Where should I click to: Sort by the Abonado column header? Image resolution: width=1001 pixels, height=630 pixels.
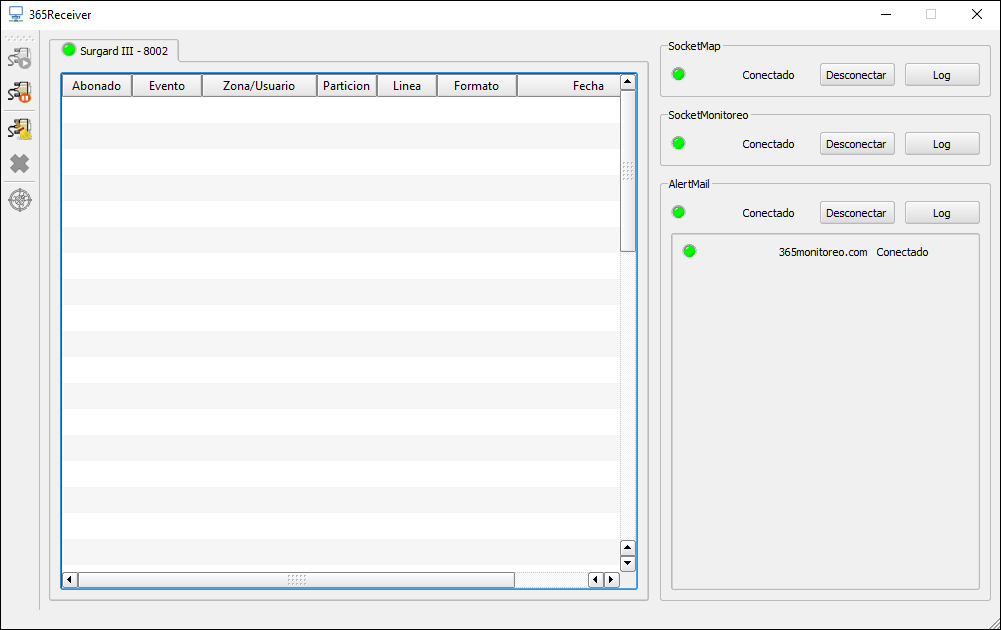click(96, 86)
